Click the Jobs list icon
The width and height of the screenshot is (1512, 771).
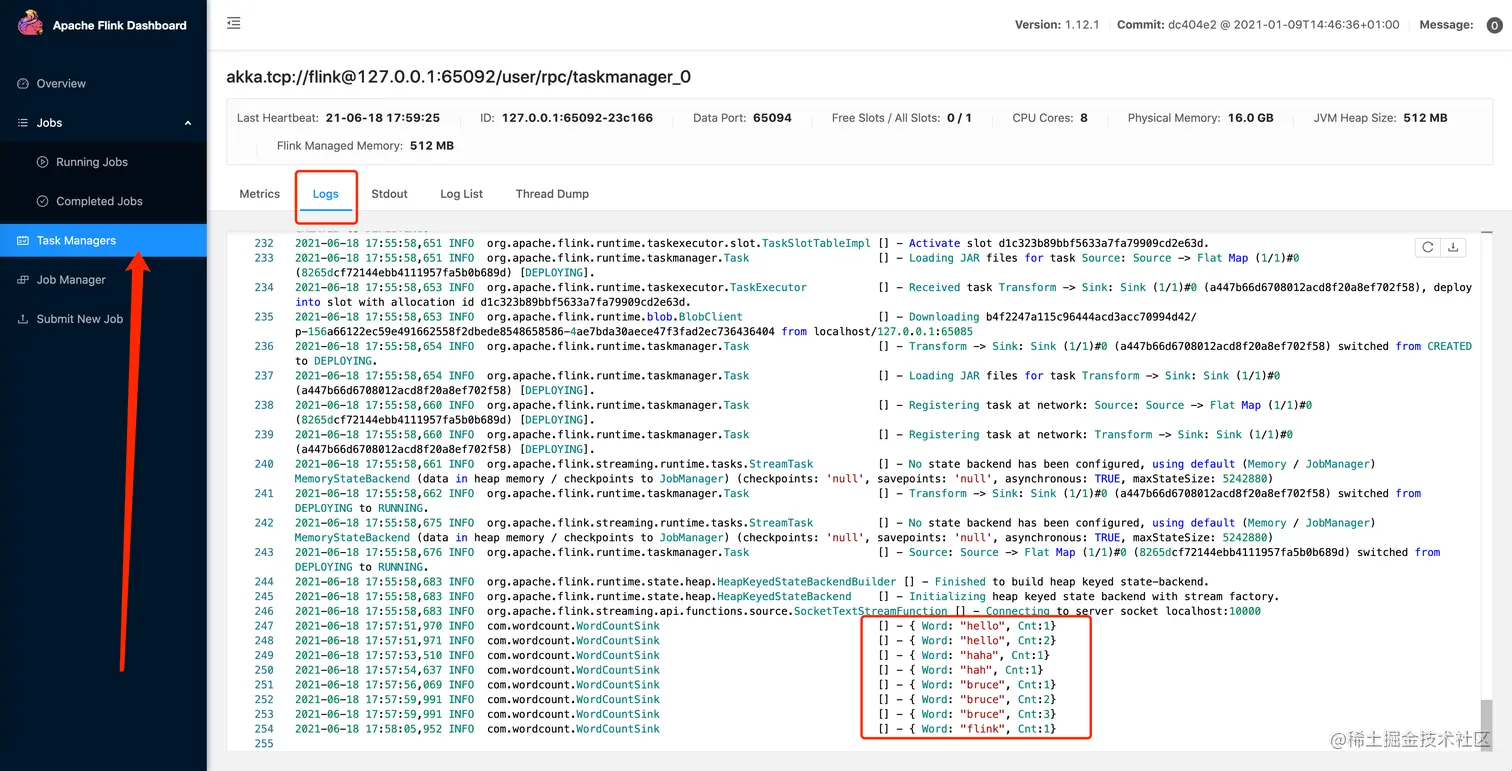point(23,123)
